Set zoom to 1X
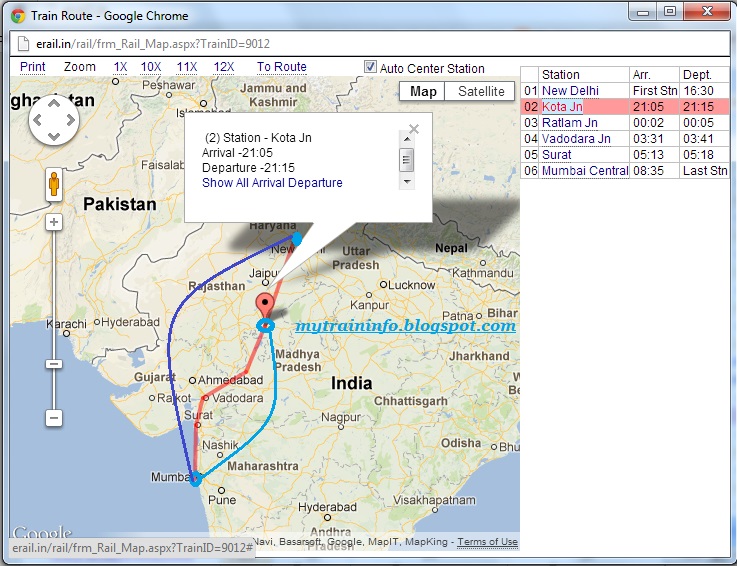The height and width of the screenshot is (566, 737). point(120,67)
